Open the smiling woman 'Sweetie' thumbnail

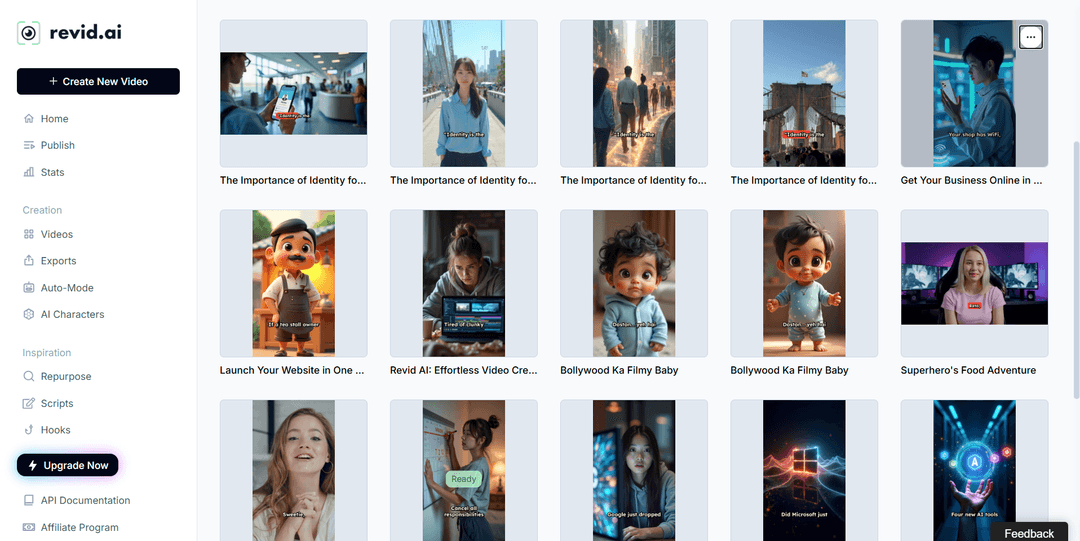click(x=293, y=471)
